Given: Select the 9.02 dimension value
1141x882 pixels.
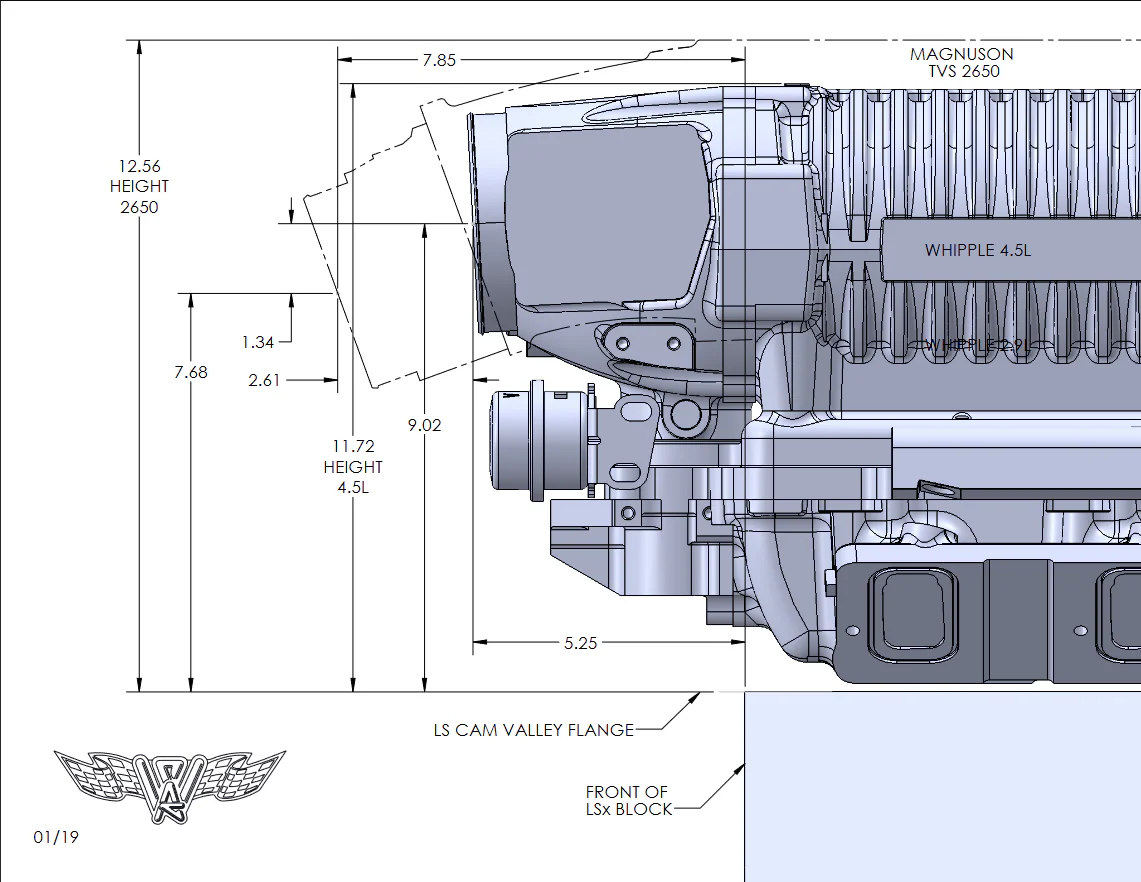Looking at the screenshot, I should coord(424,425).
